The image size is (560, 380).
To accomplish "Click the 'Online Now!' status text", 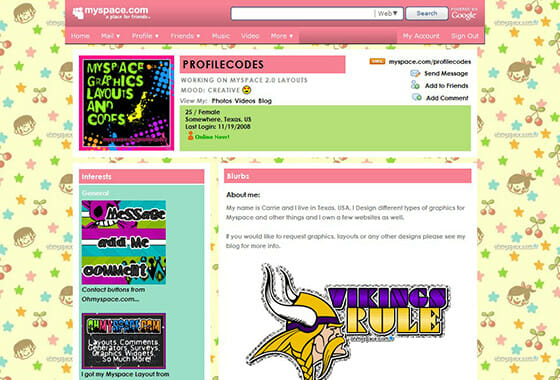I will tap(212, 137).
